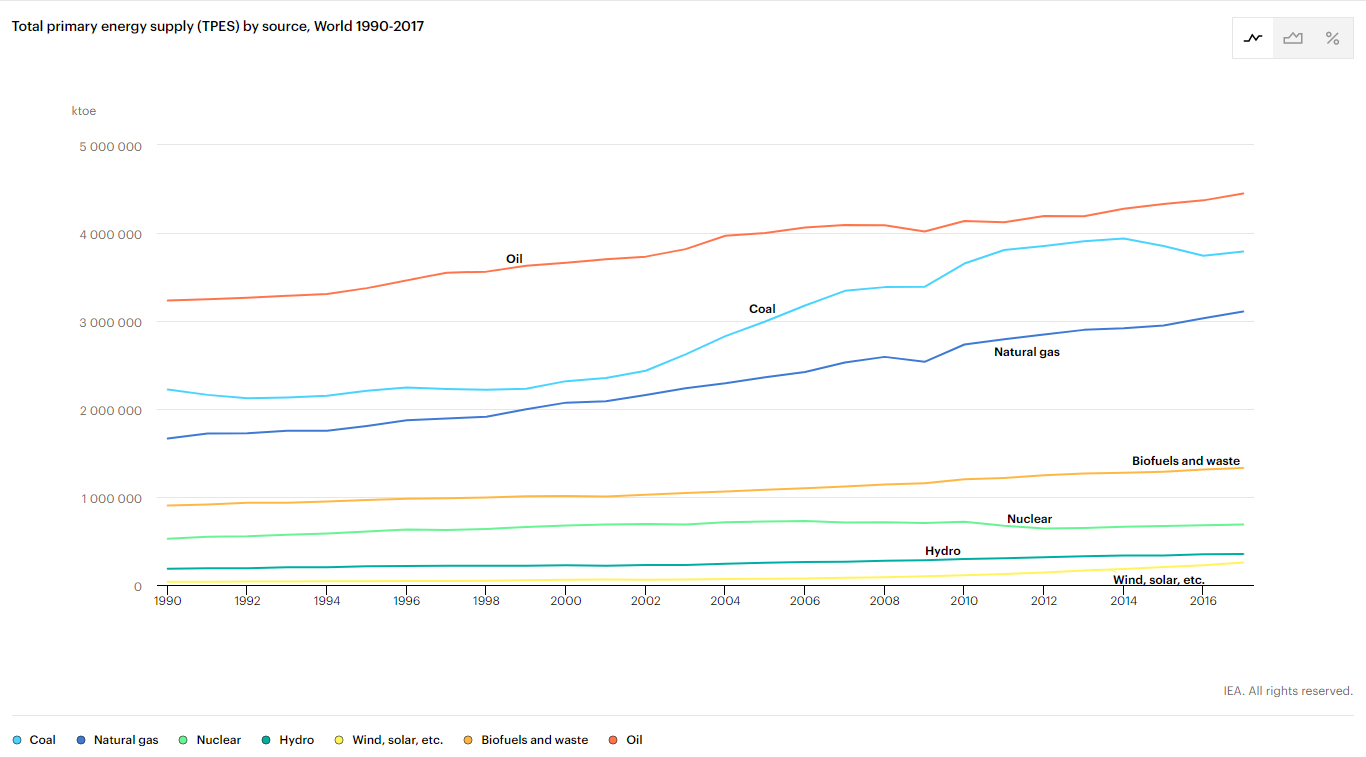This screenshot has width=1366, height=757.
Task: Switch to the line chart view icon
Action: pos(1253,38)
